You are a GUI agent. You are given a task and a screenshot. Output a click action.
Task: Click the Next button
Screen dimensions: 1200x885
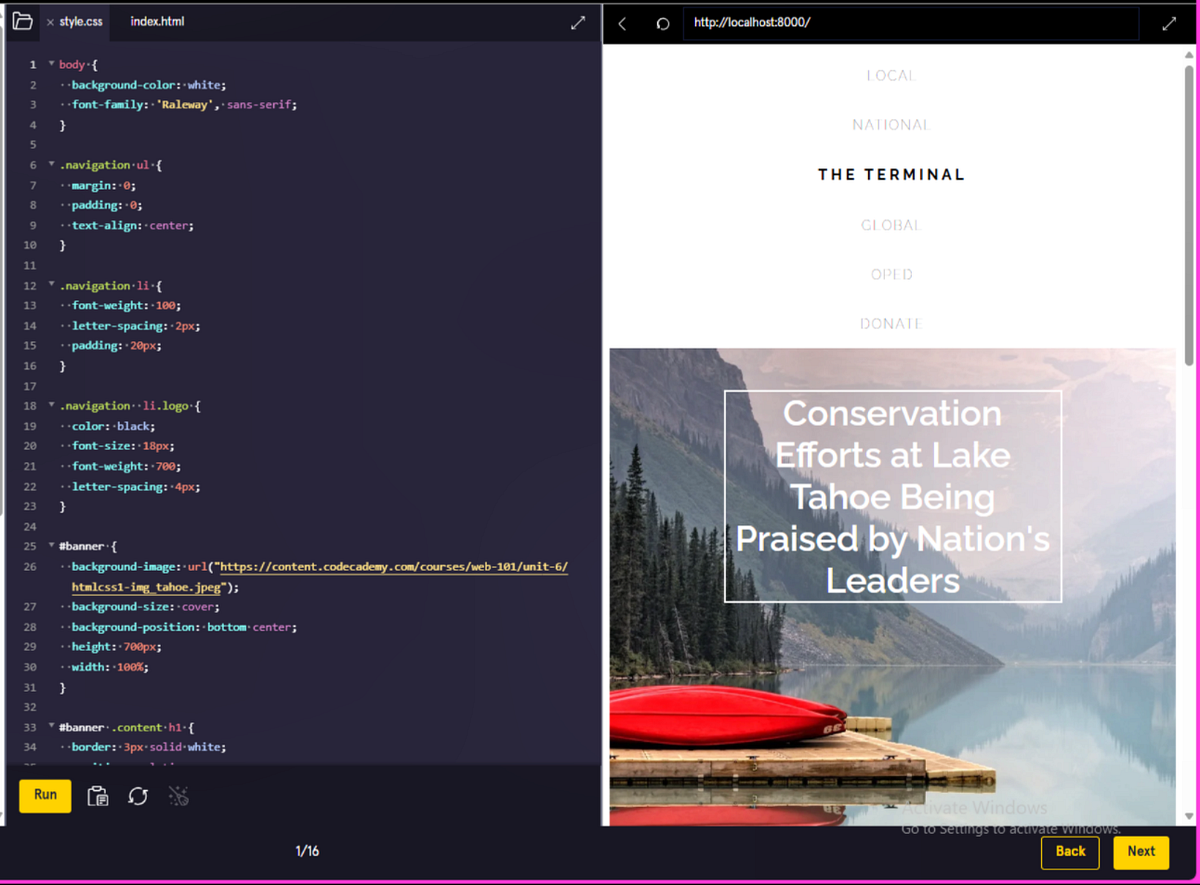[1141, 852]
